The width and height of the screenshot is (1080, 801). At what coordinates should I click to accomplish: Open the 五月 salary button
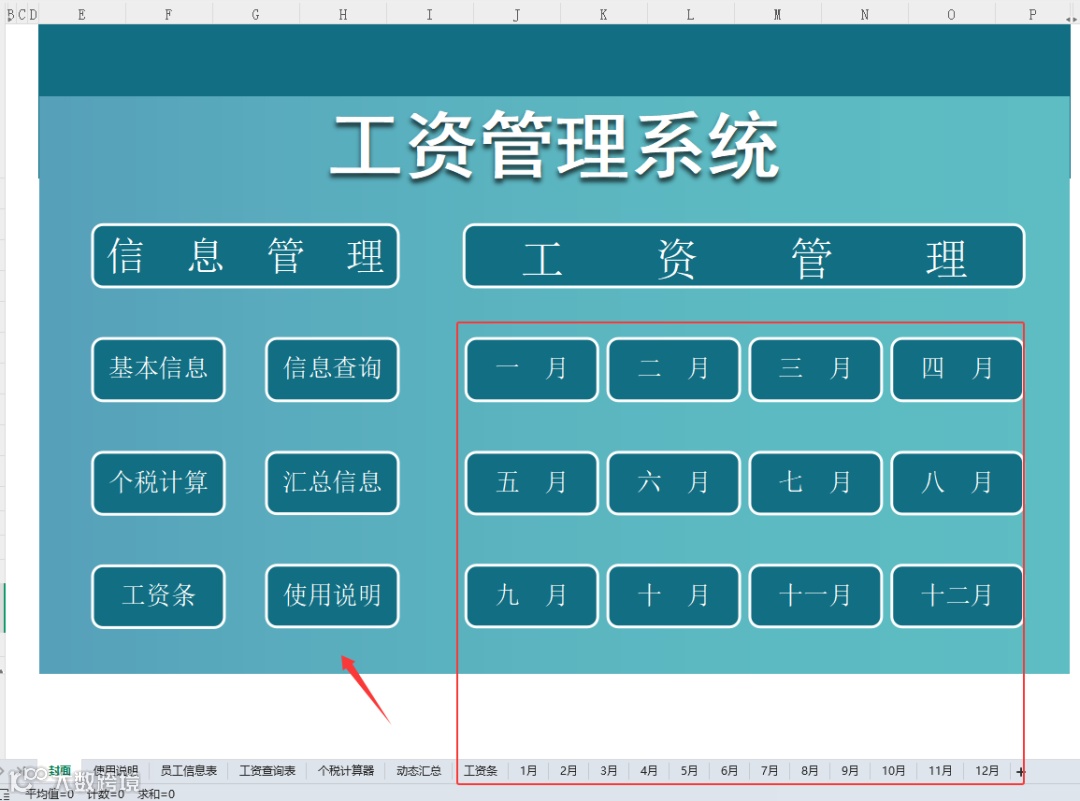[532, 483]
